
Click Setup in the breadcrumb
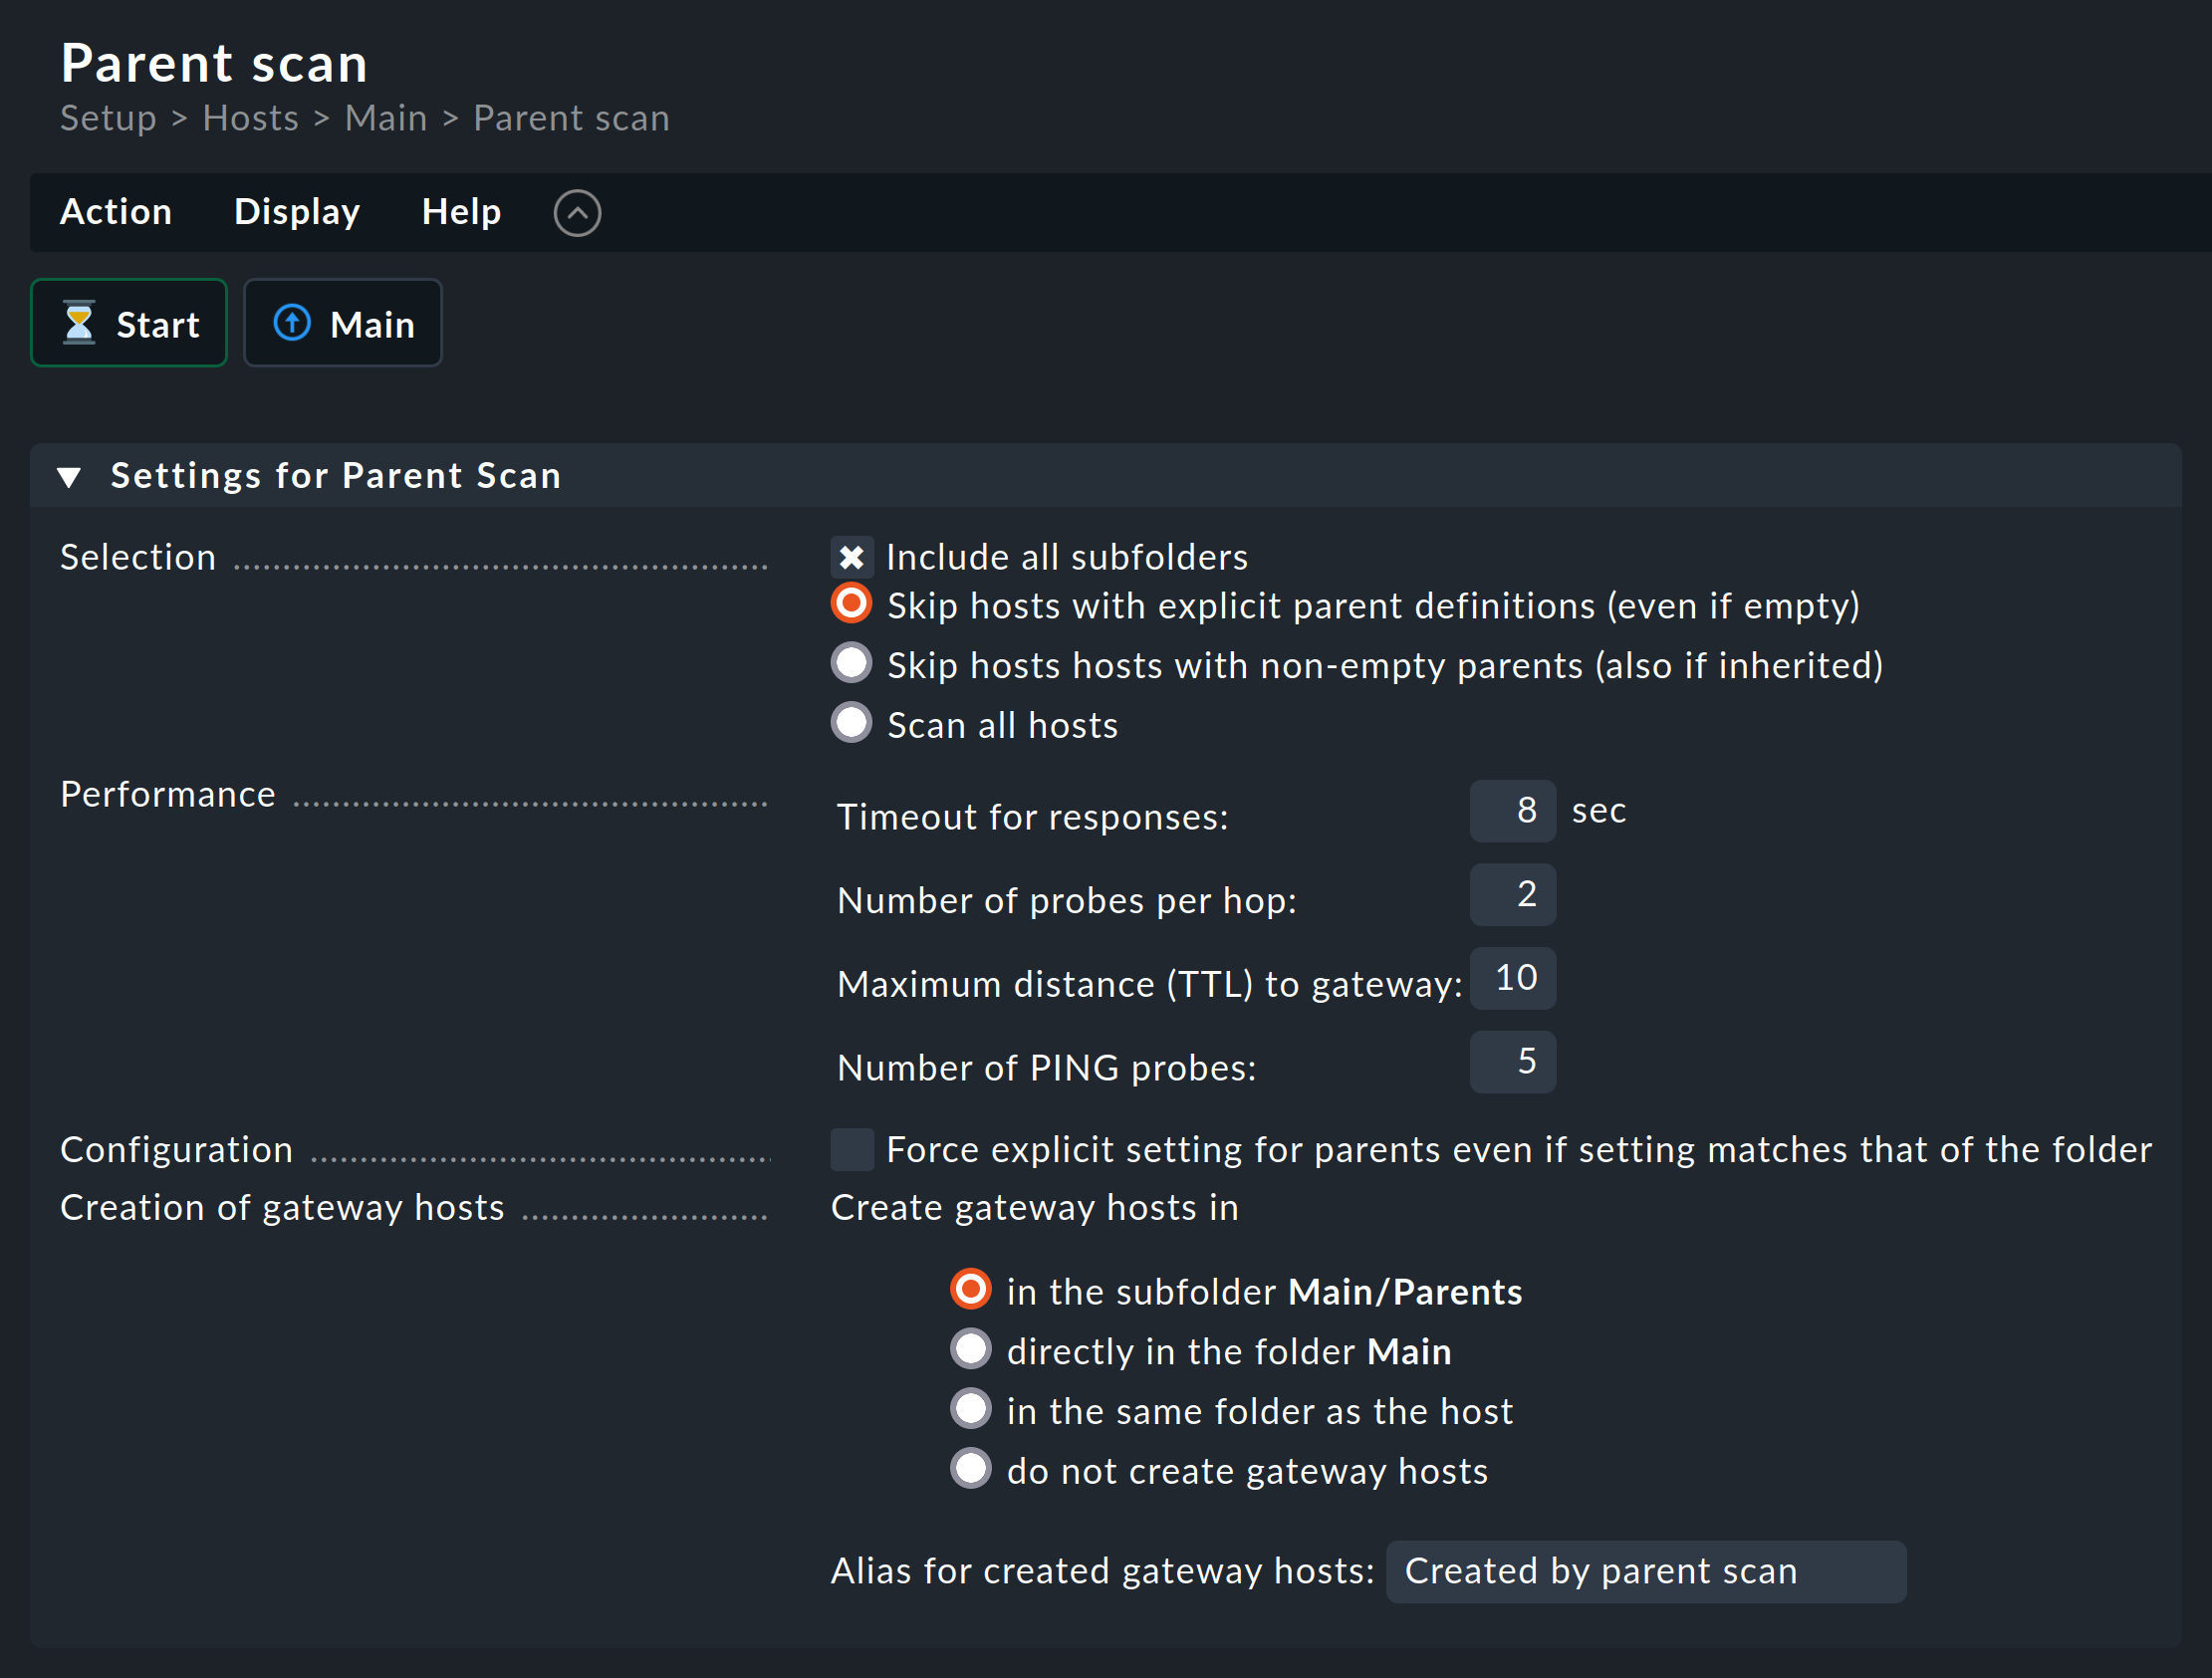108,119
